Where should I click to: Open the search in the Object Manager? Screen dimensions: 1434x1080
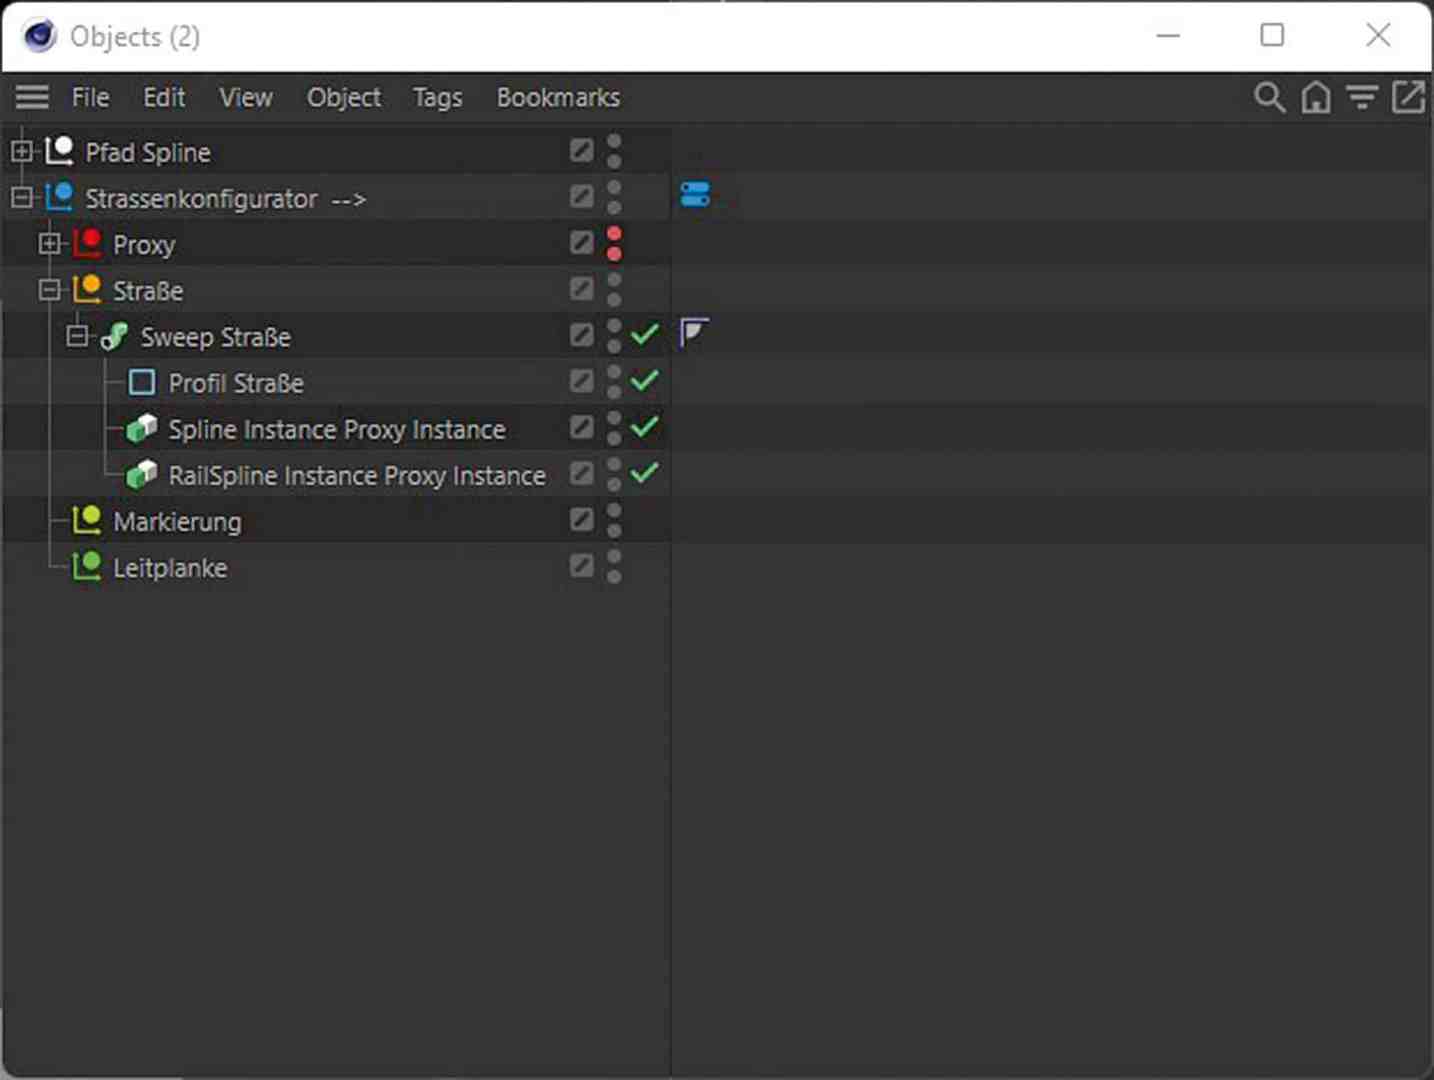point(1269,97)
